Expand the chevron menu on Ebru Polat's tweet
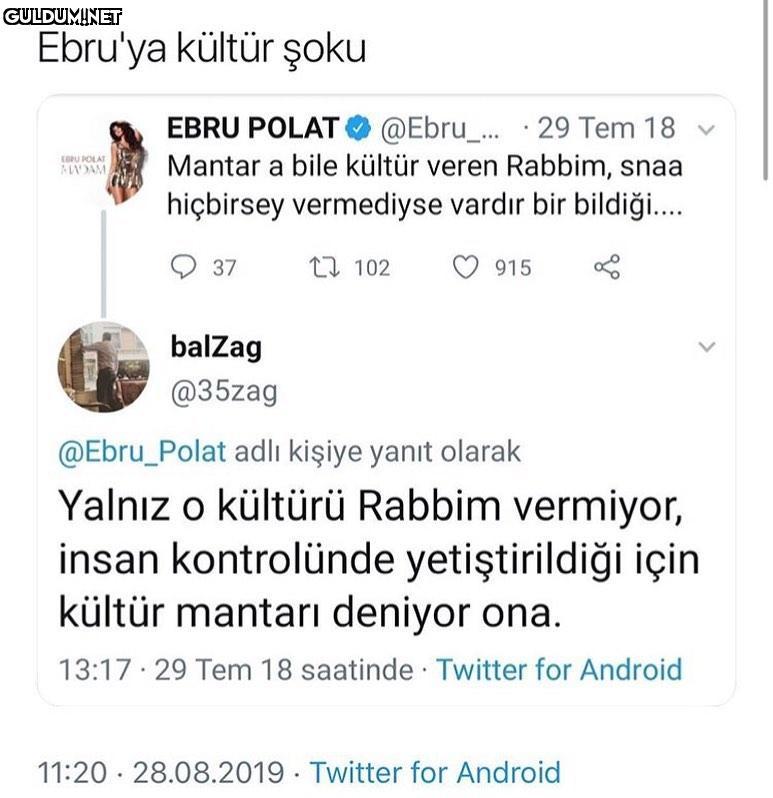 click(706, 130)
